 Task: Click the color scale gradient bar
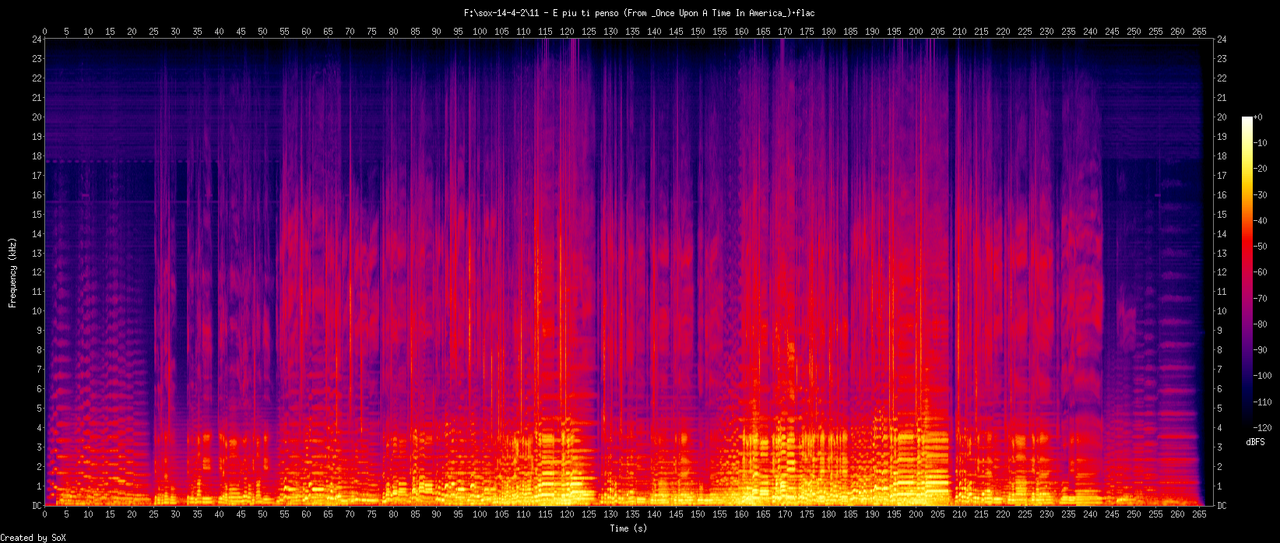click(x=1247, y=272)
